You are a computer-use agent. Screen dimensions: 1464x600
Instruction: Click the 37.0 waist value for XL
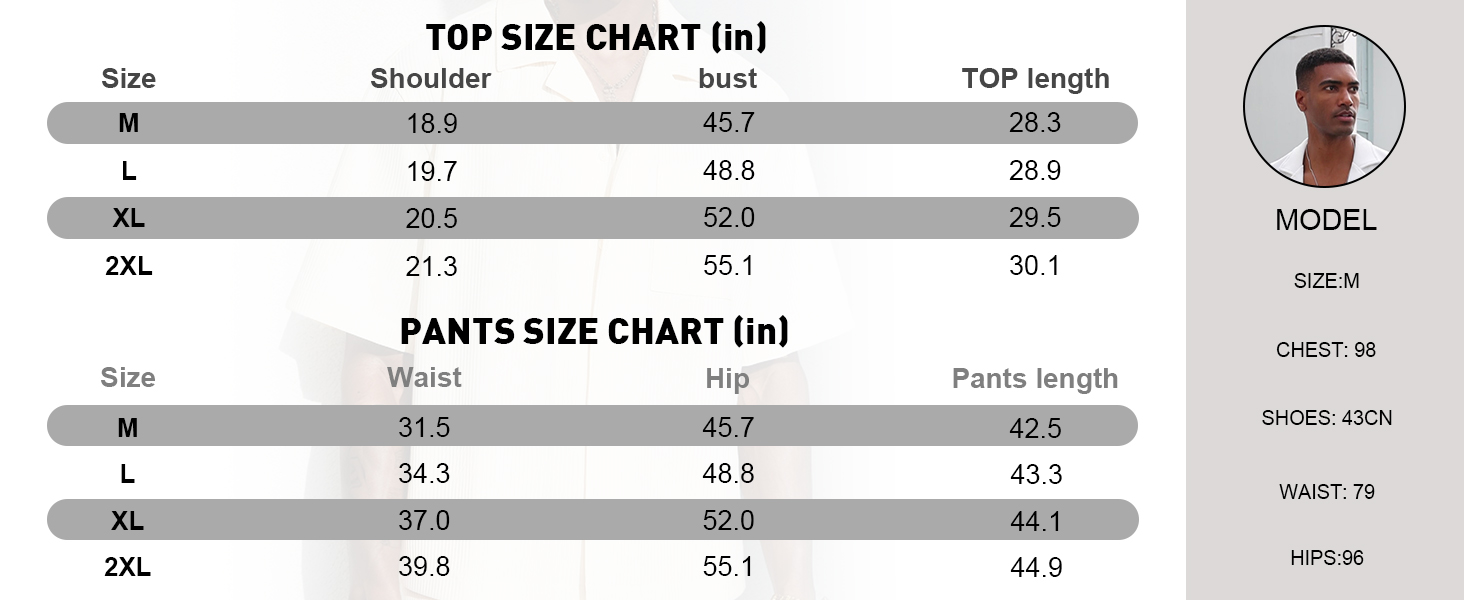[x=424, y=521]
